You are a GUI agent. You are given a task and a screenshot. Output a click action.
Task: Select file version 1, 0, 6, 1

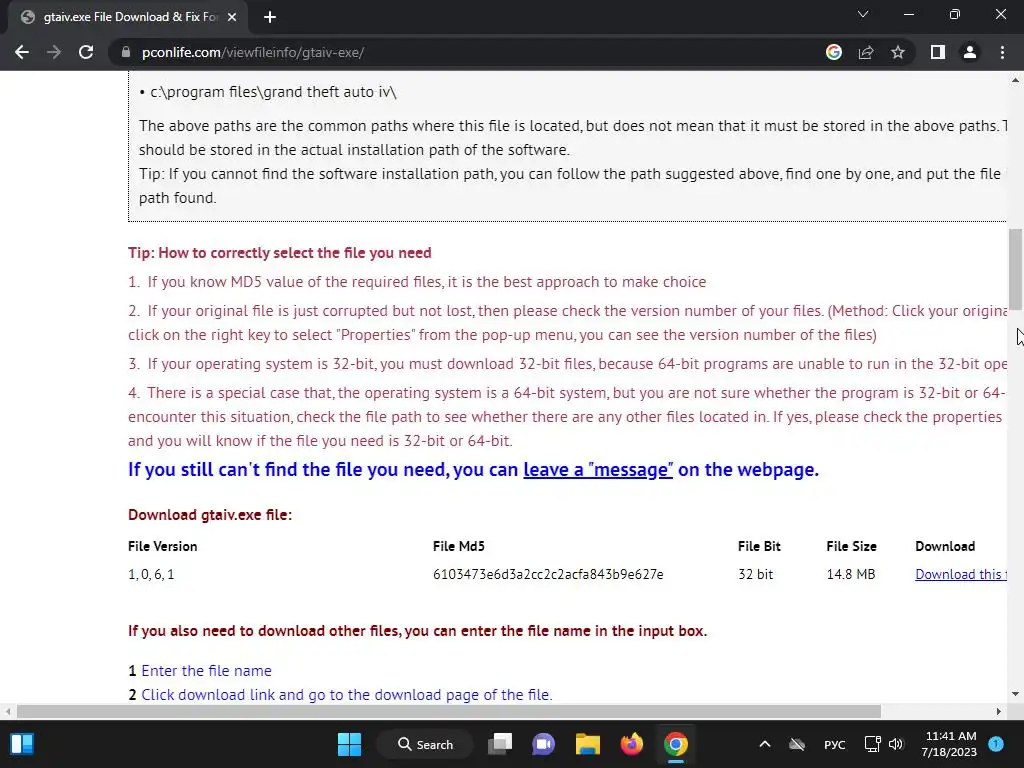tap(151, 574)
